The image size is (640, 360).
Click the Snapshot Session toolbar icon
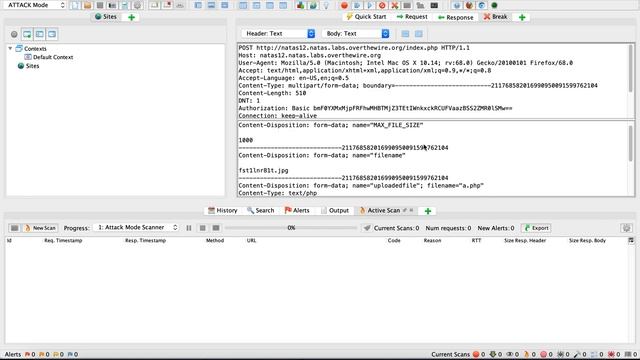112,5
